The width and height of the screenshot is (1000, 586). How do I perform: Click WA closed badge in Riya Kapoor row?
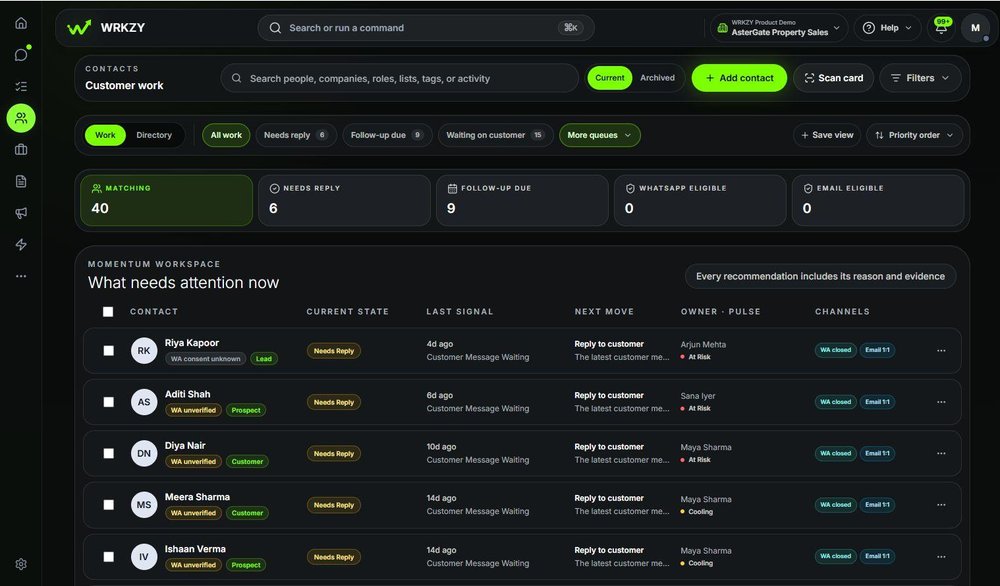tap(835, 350)
